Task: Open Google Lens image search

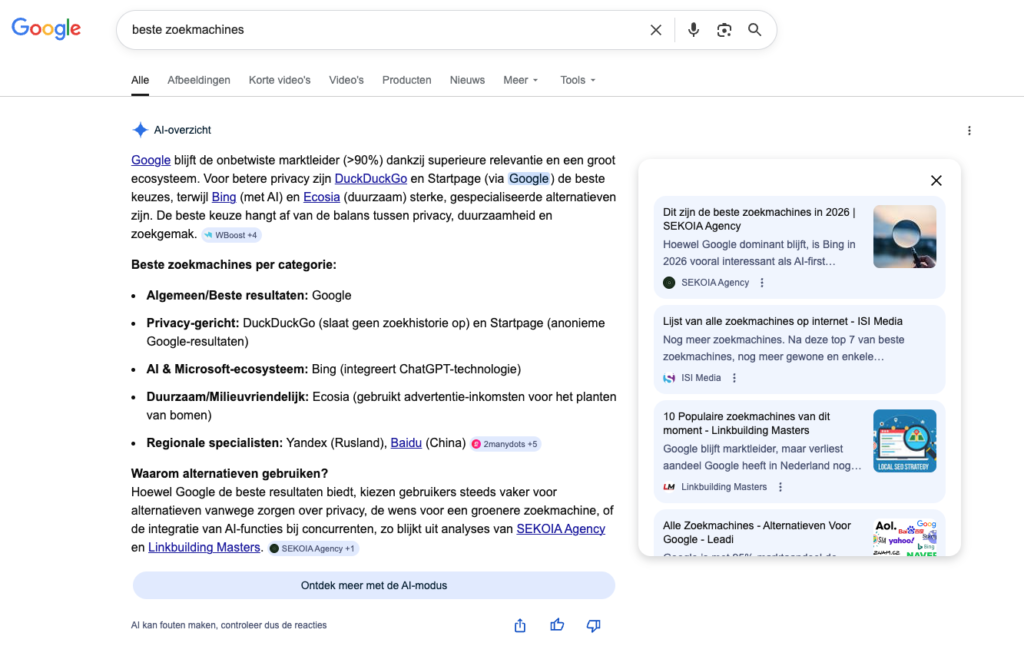Action: tap(724, 30)
